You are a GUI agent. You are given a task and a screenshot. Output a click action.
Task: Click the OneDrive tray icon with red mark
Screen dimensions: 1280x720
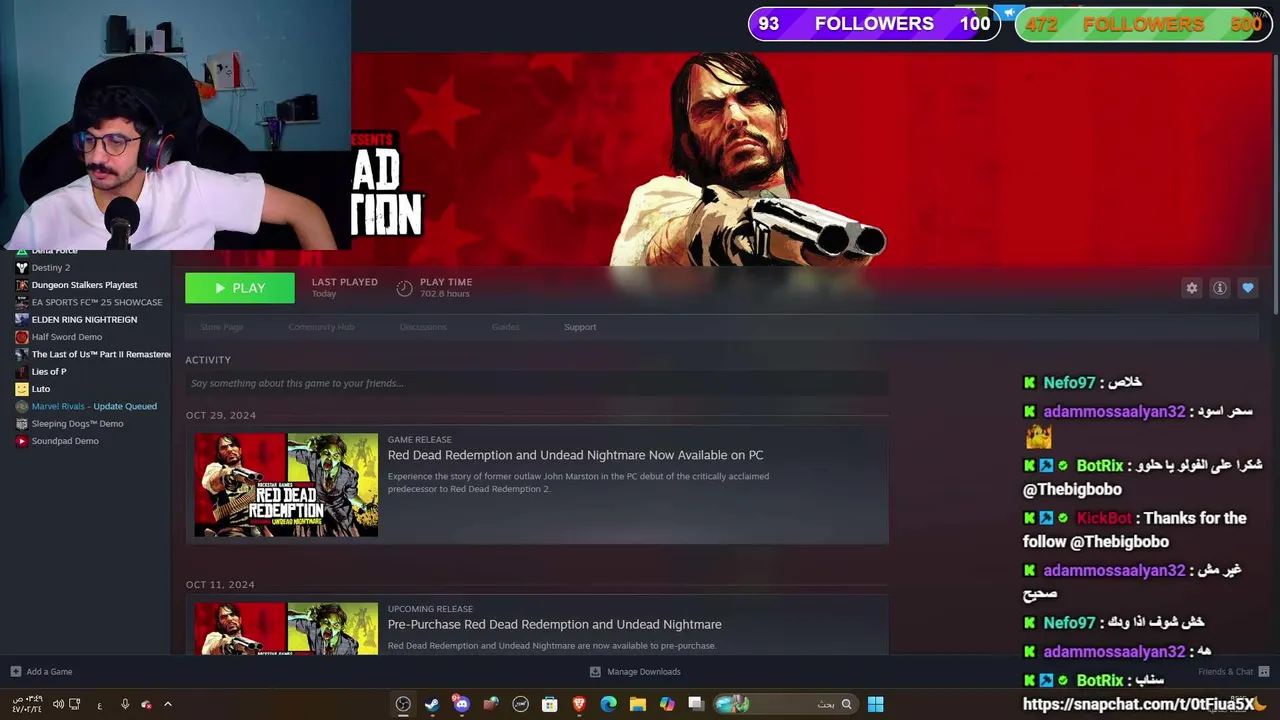click(146, 704)
